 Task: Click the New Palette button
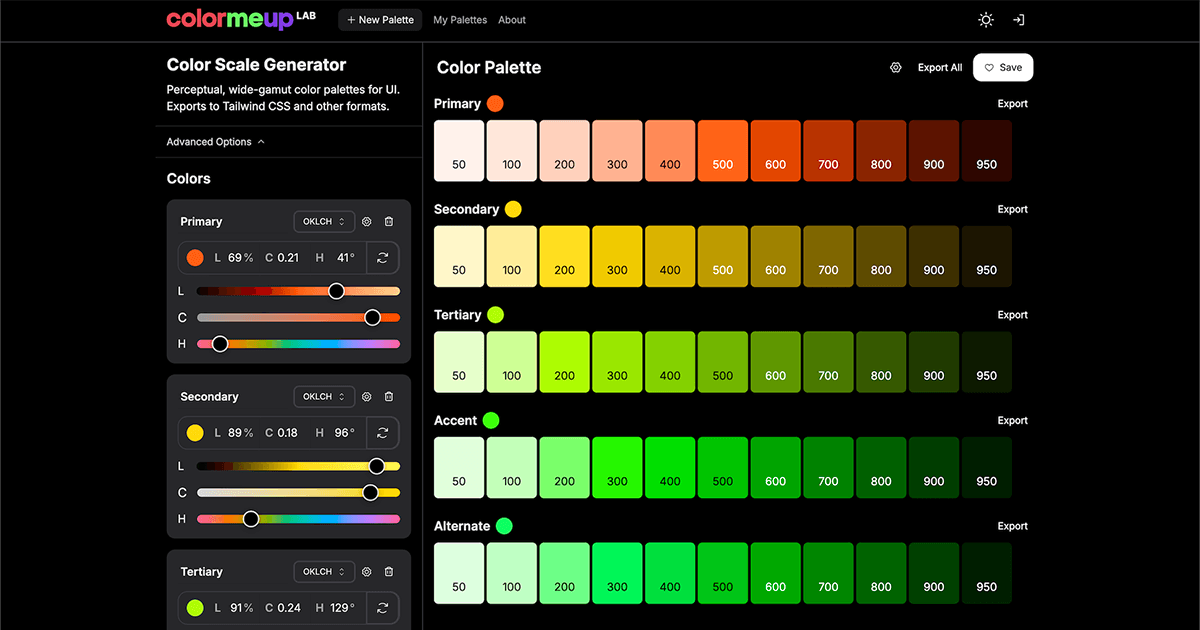tap(380, 19)
